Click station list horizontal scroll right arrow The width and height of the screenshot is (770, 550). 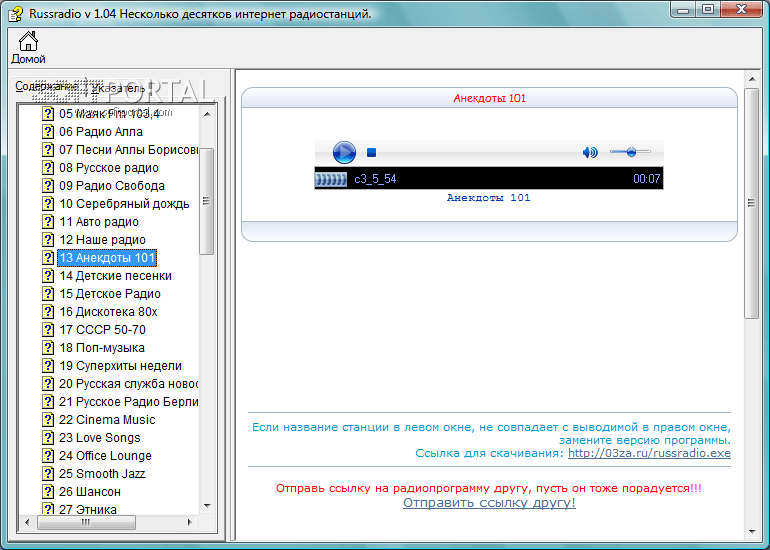tap(190, 522)
